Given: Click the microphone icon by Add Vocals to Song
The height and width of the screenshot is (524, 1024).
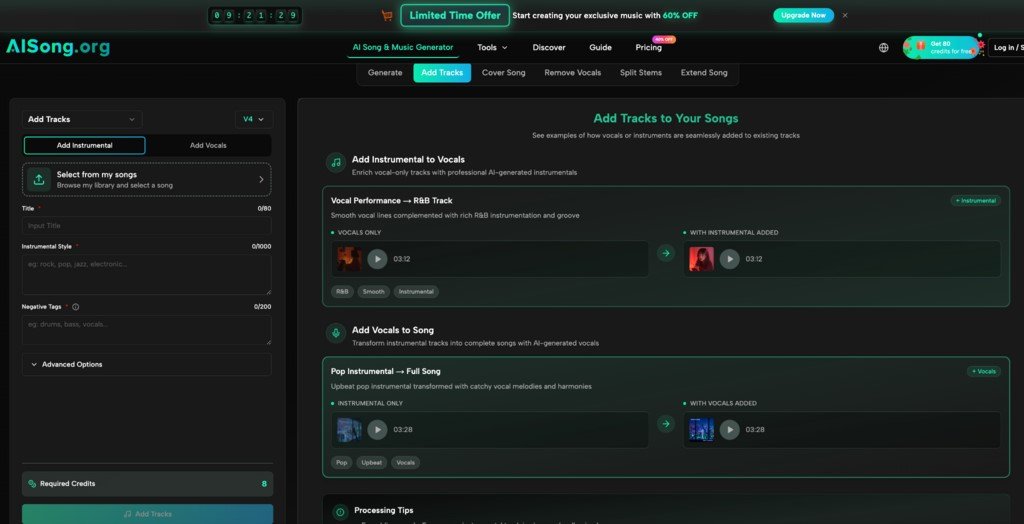Looking at the screenshot, I should tap(336, 333).
